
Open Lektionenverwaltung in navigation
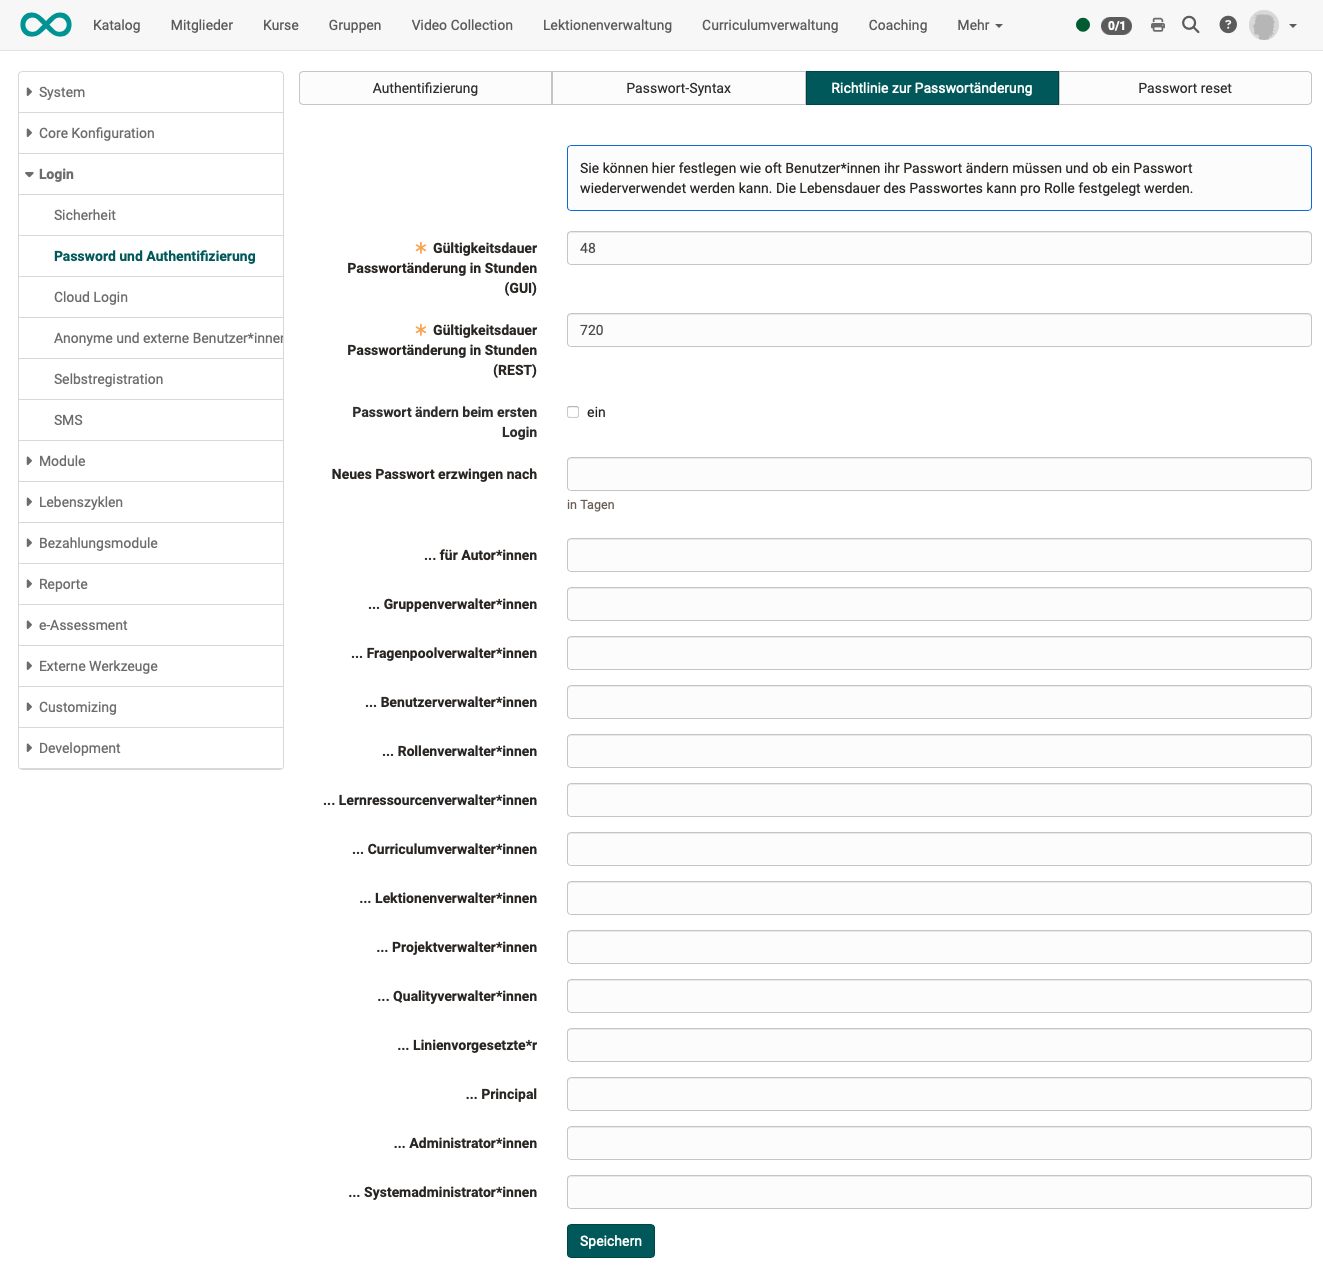pos(607,25)
